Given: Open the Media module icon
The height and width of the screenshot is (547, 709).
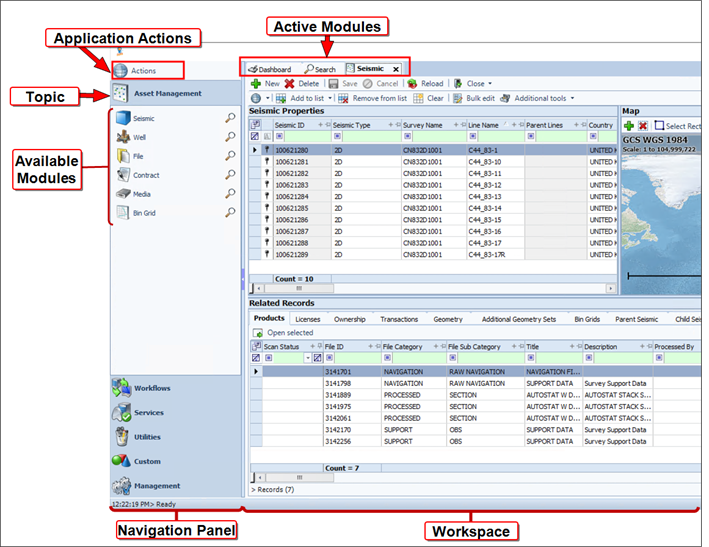Looking at the screenshot, I should pos(123,194).
